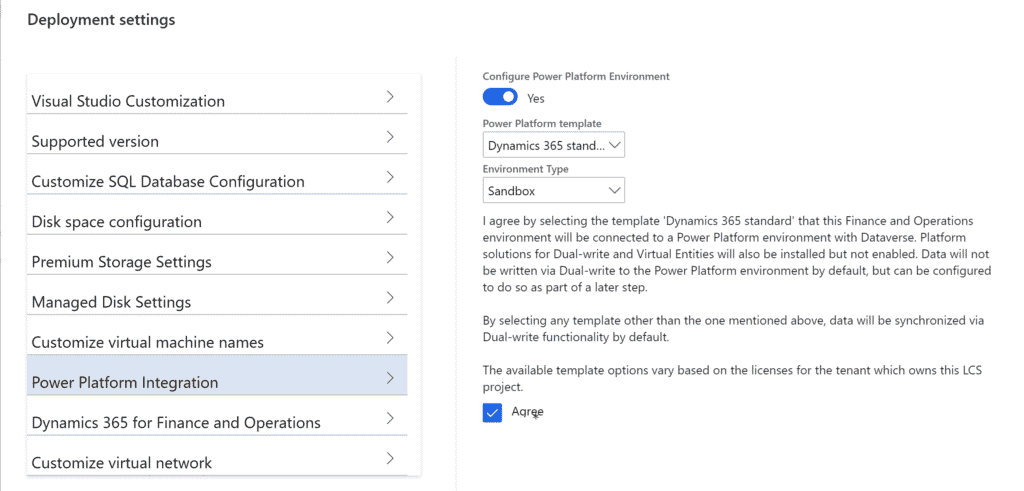Viewport: 1024px width, 491px height.
Task: Click chevron arrow beside Supported version
Action: tap(390, 137)
